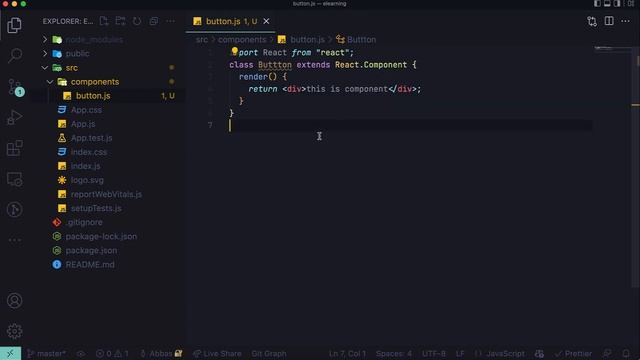Image resolution: width=640 pixels, height=360 pixels.
Task: Click the feedback icon in status bar
Action: pos(607,353)
